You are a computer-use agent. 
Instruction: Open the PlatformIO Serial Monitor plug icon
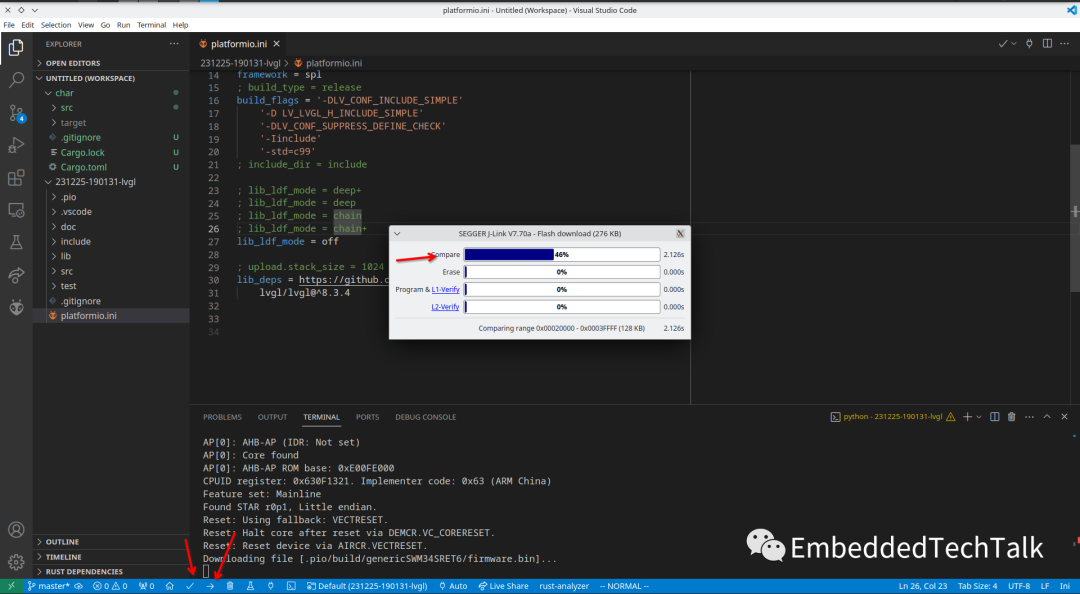click(270, 586)
